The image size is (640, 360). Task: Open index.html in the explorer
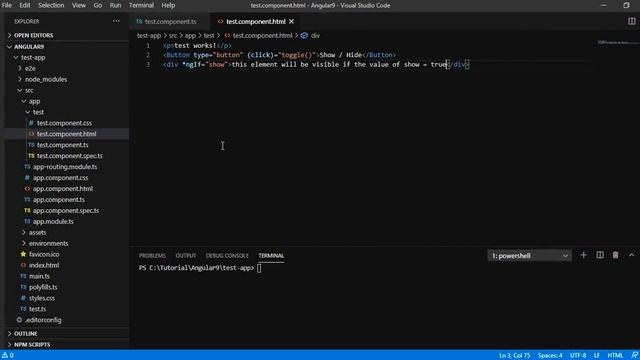pyautogui.click(x=44, y=265)
